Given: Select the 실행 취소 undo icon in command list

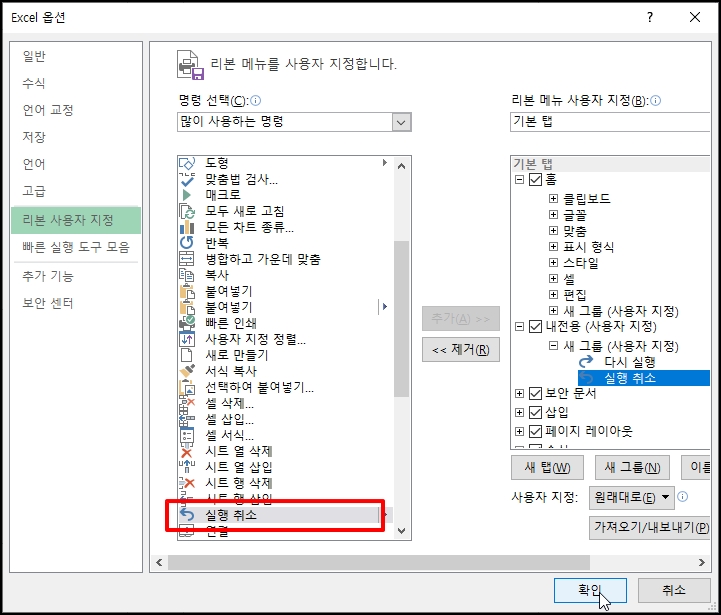Looking at the screenshot, I should (x=187, y=515).
